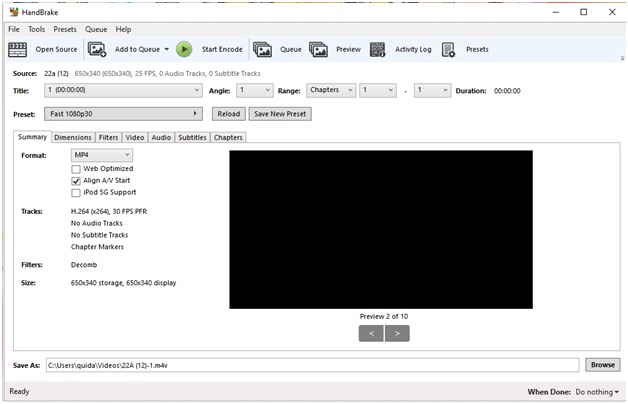Click the source name '22a (12)'
This screenshot has width=628, height=404.
coord(56,74)
